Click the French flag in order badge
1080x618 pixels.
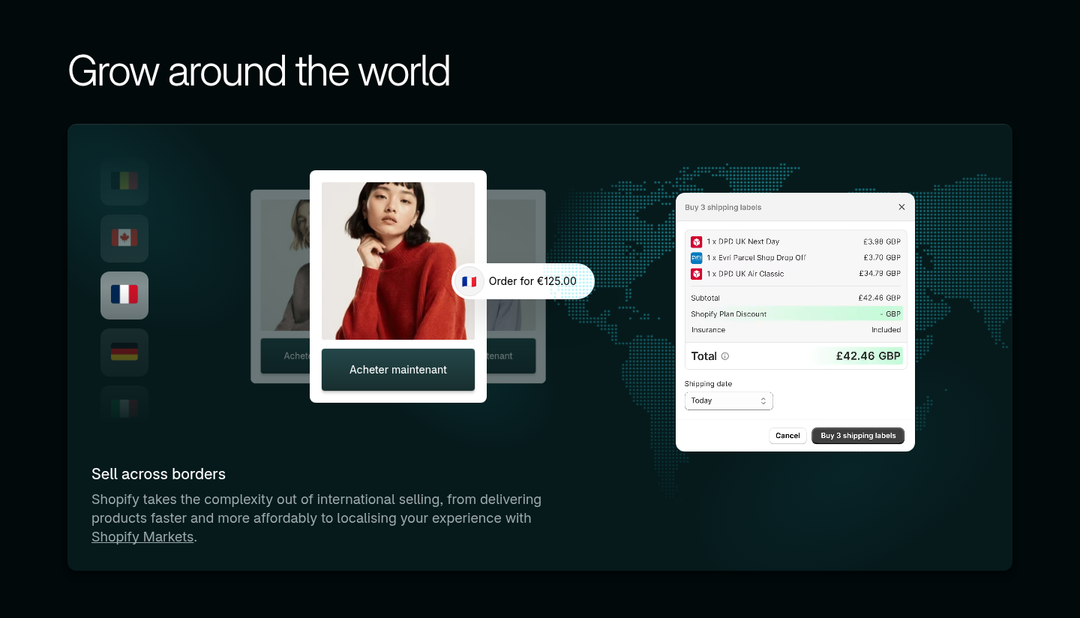(x=469, y=281)
